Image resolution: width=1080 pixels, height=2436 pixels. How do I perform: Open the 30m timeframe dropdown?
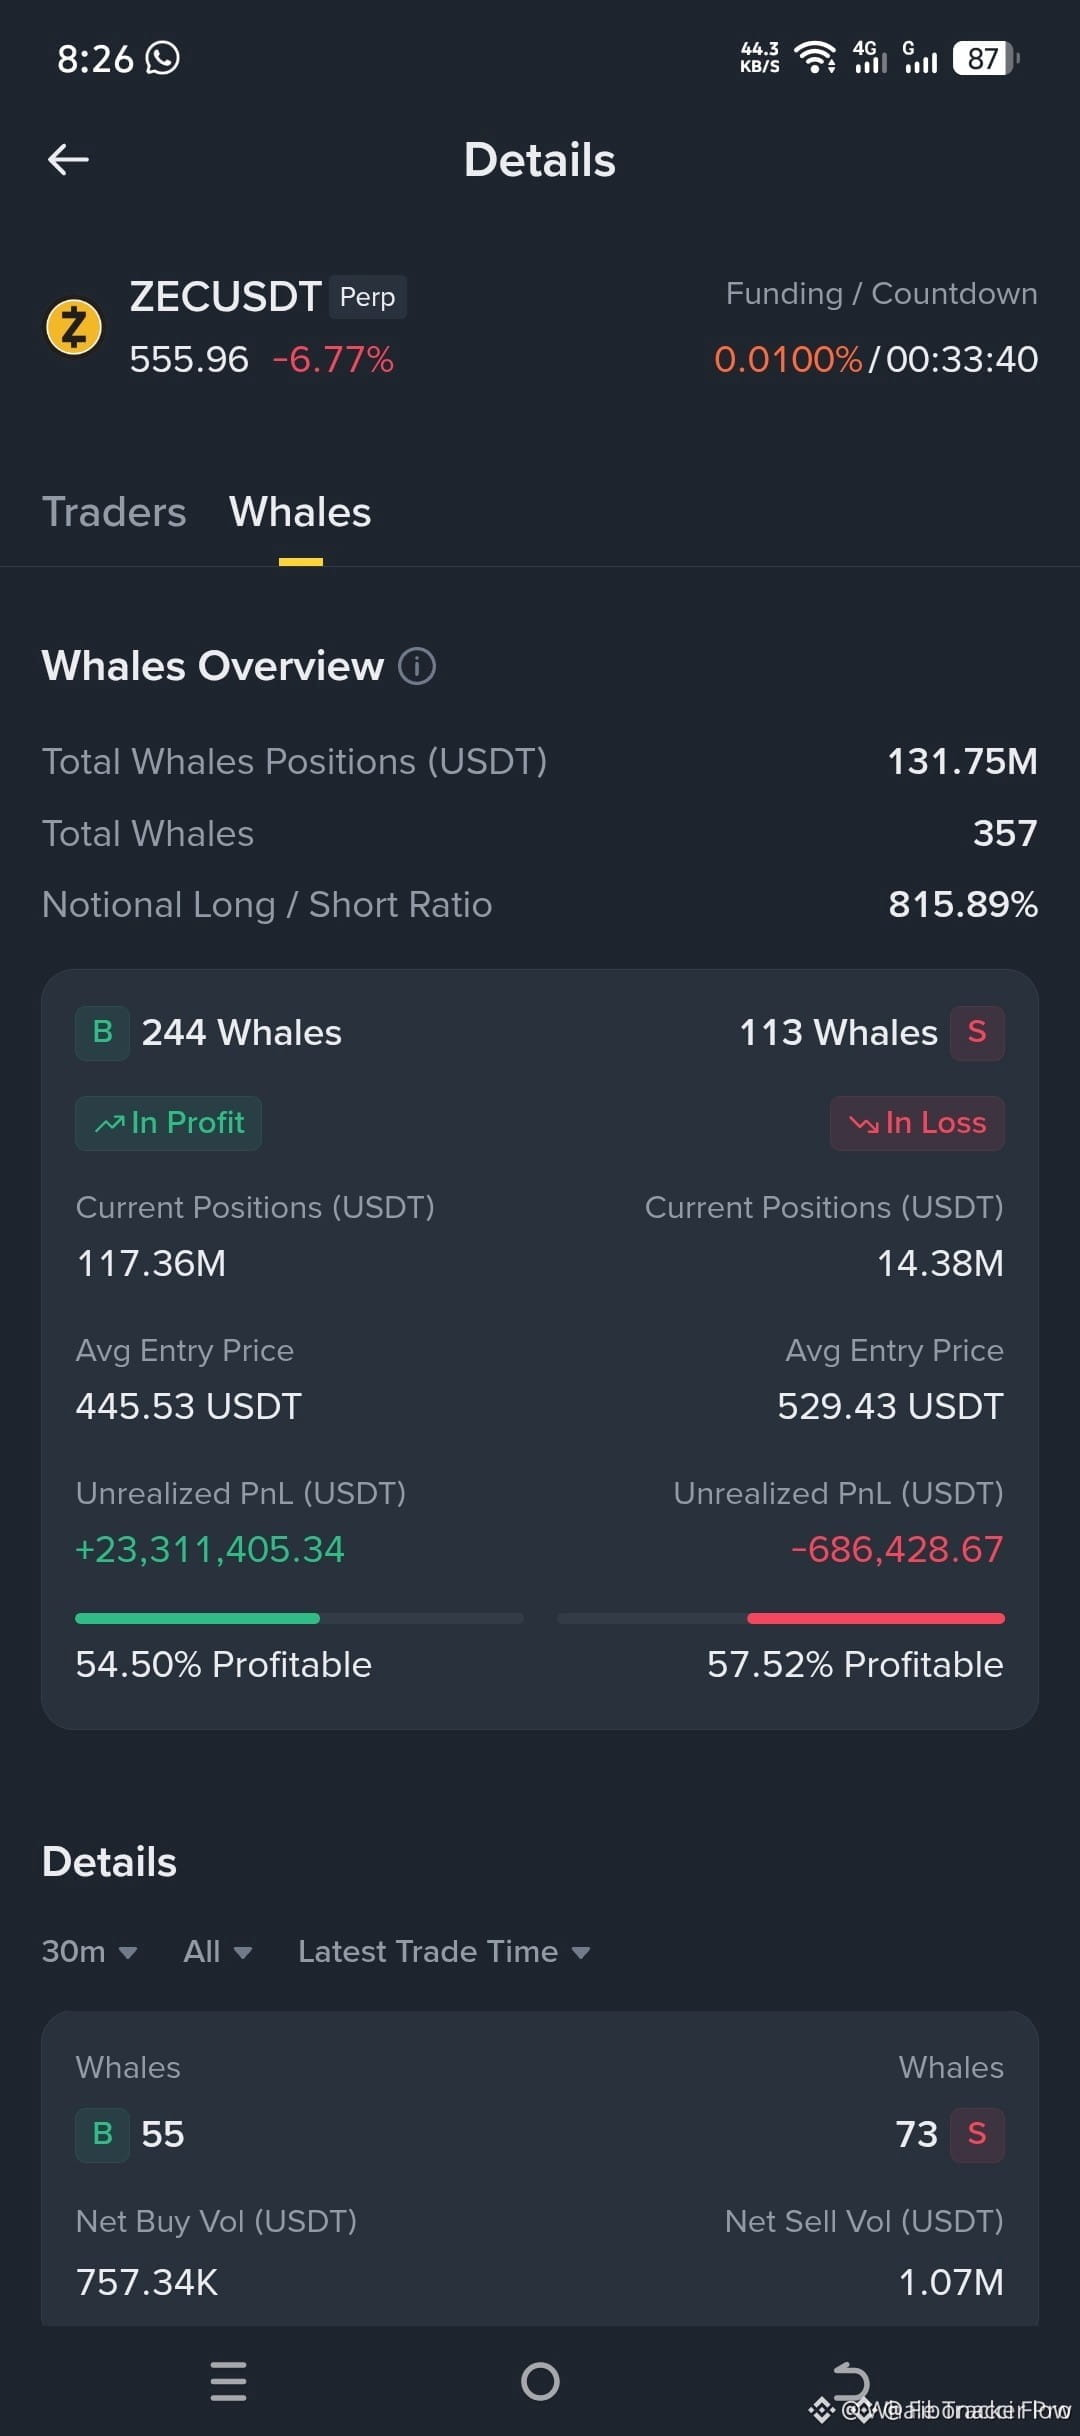point(89,1951)
